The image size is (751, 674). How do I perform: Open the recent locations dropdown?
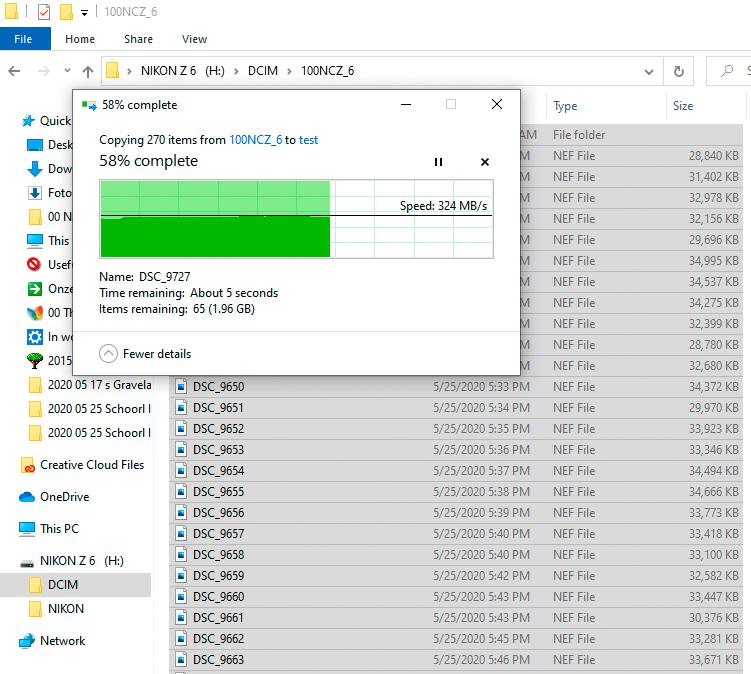coord(68,71)
